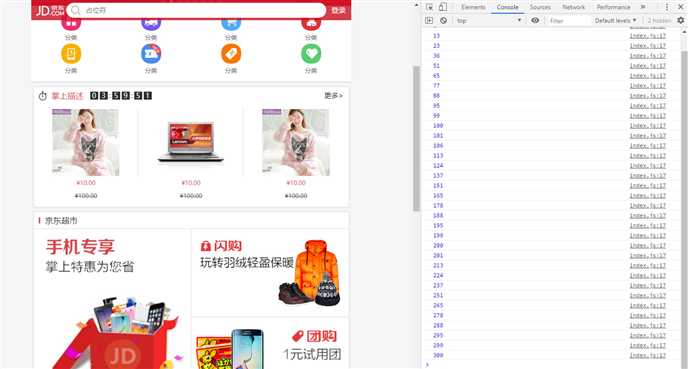Click the console value 237
Viewport: 688px width, 369px height.
438,285
